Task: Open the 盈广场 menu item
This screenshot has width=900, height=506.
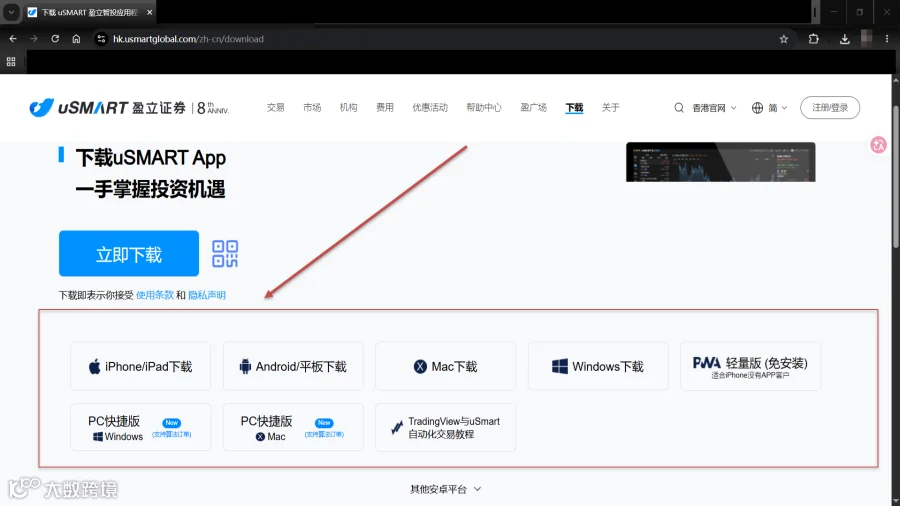Action: 533,107
